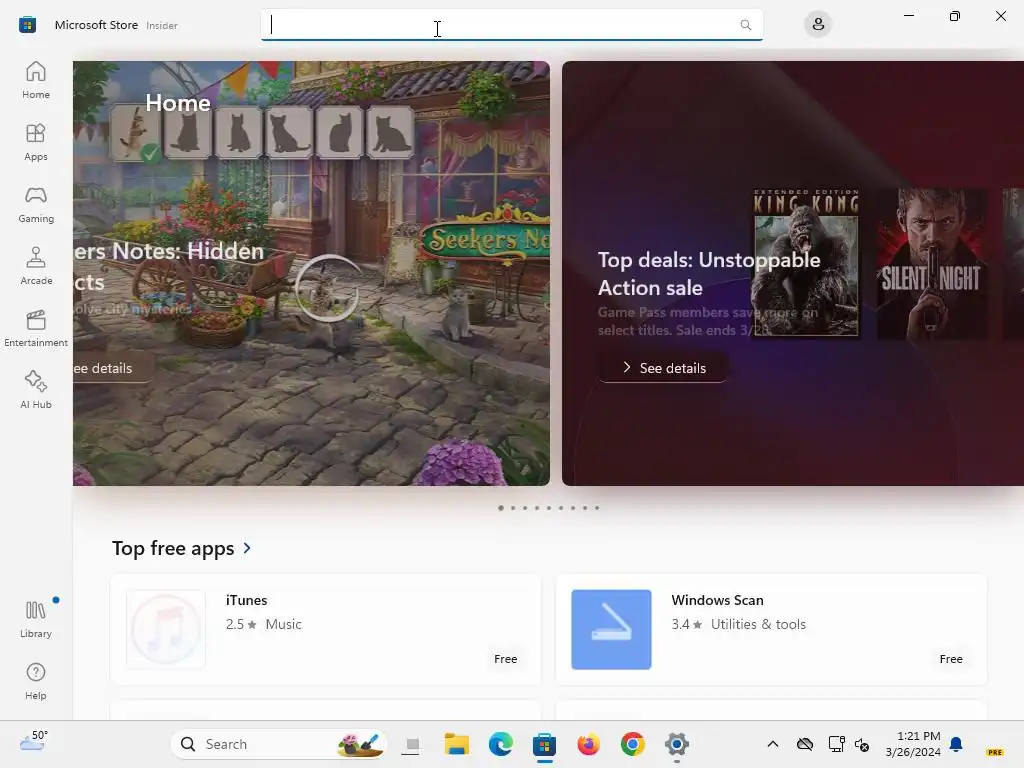Launch Microsoft Edge from the taskbar
This screenshot has width=1024, height=768.
tap(501, 744)
